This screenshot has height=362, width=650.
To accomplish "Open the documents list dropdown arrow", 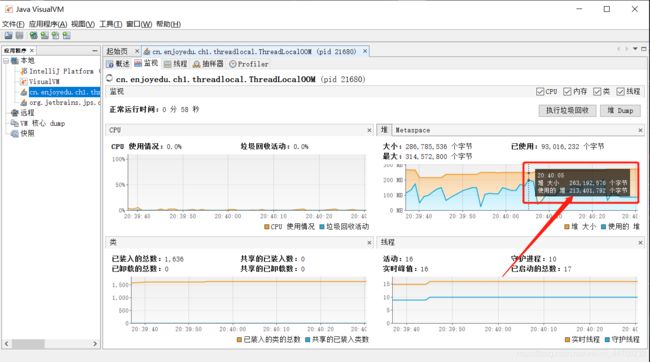I will pyautogui.click(x=635, y=49).
